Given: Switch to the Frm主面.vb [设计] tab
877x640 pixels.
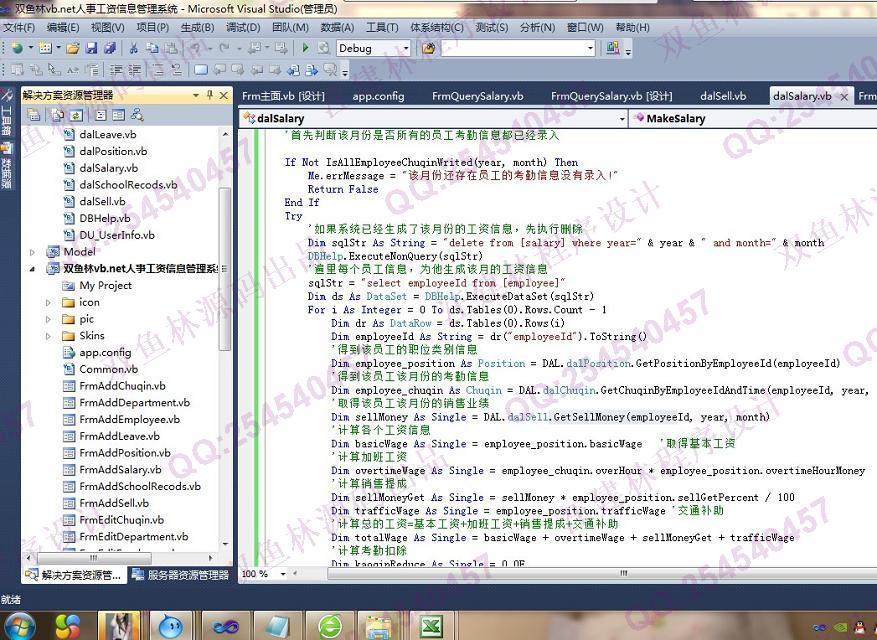Looking at the screenshot, I should (x=283, y=96).
